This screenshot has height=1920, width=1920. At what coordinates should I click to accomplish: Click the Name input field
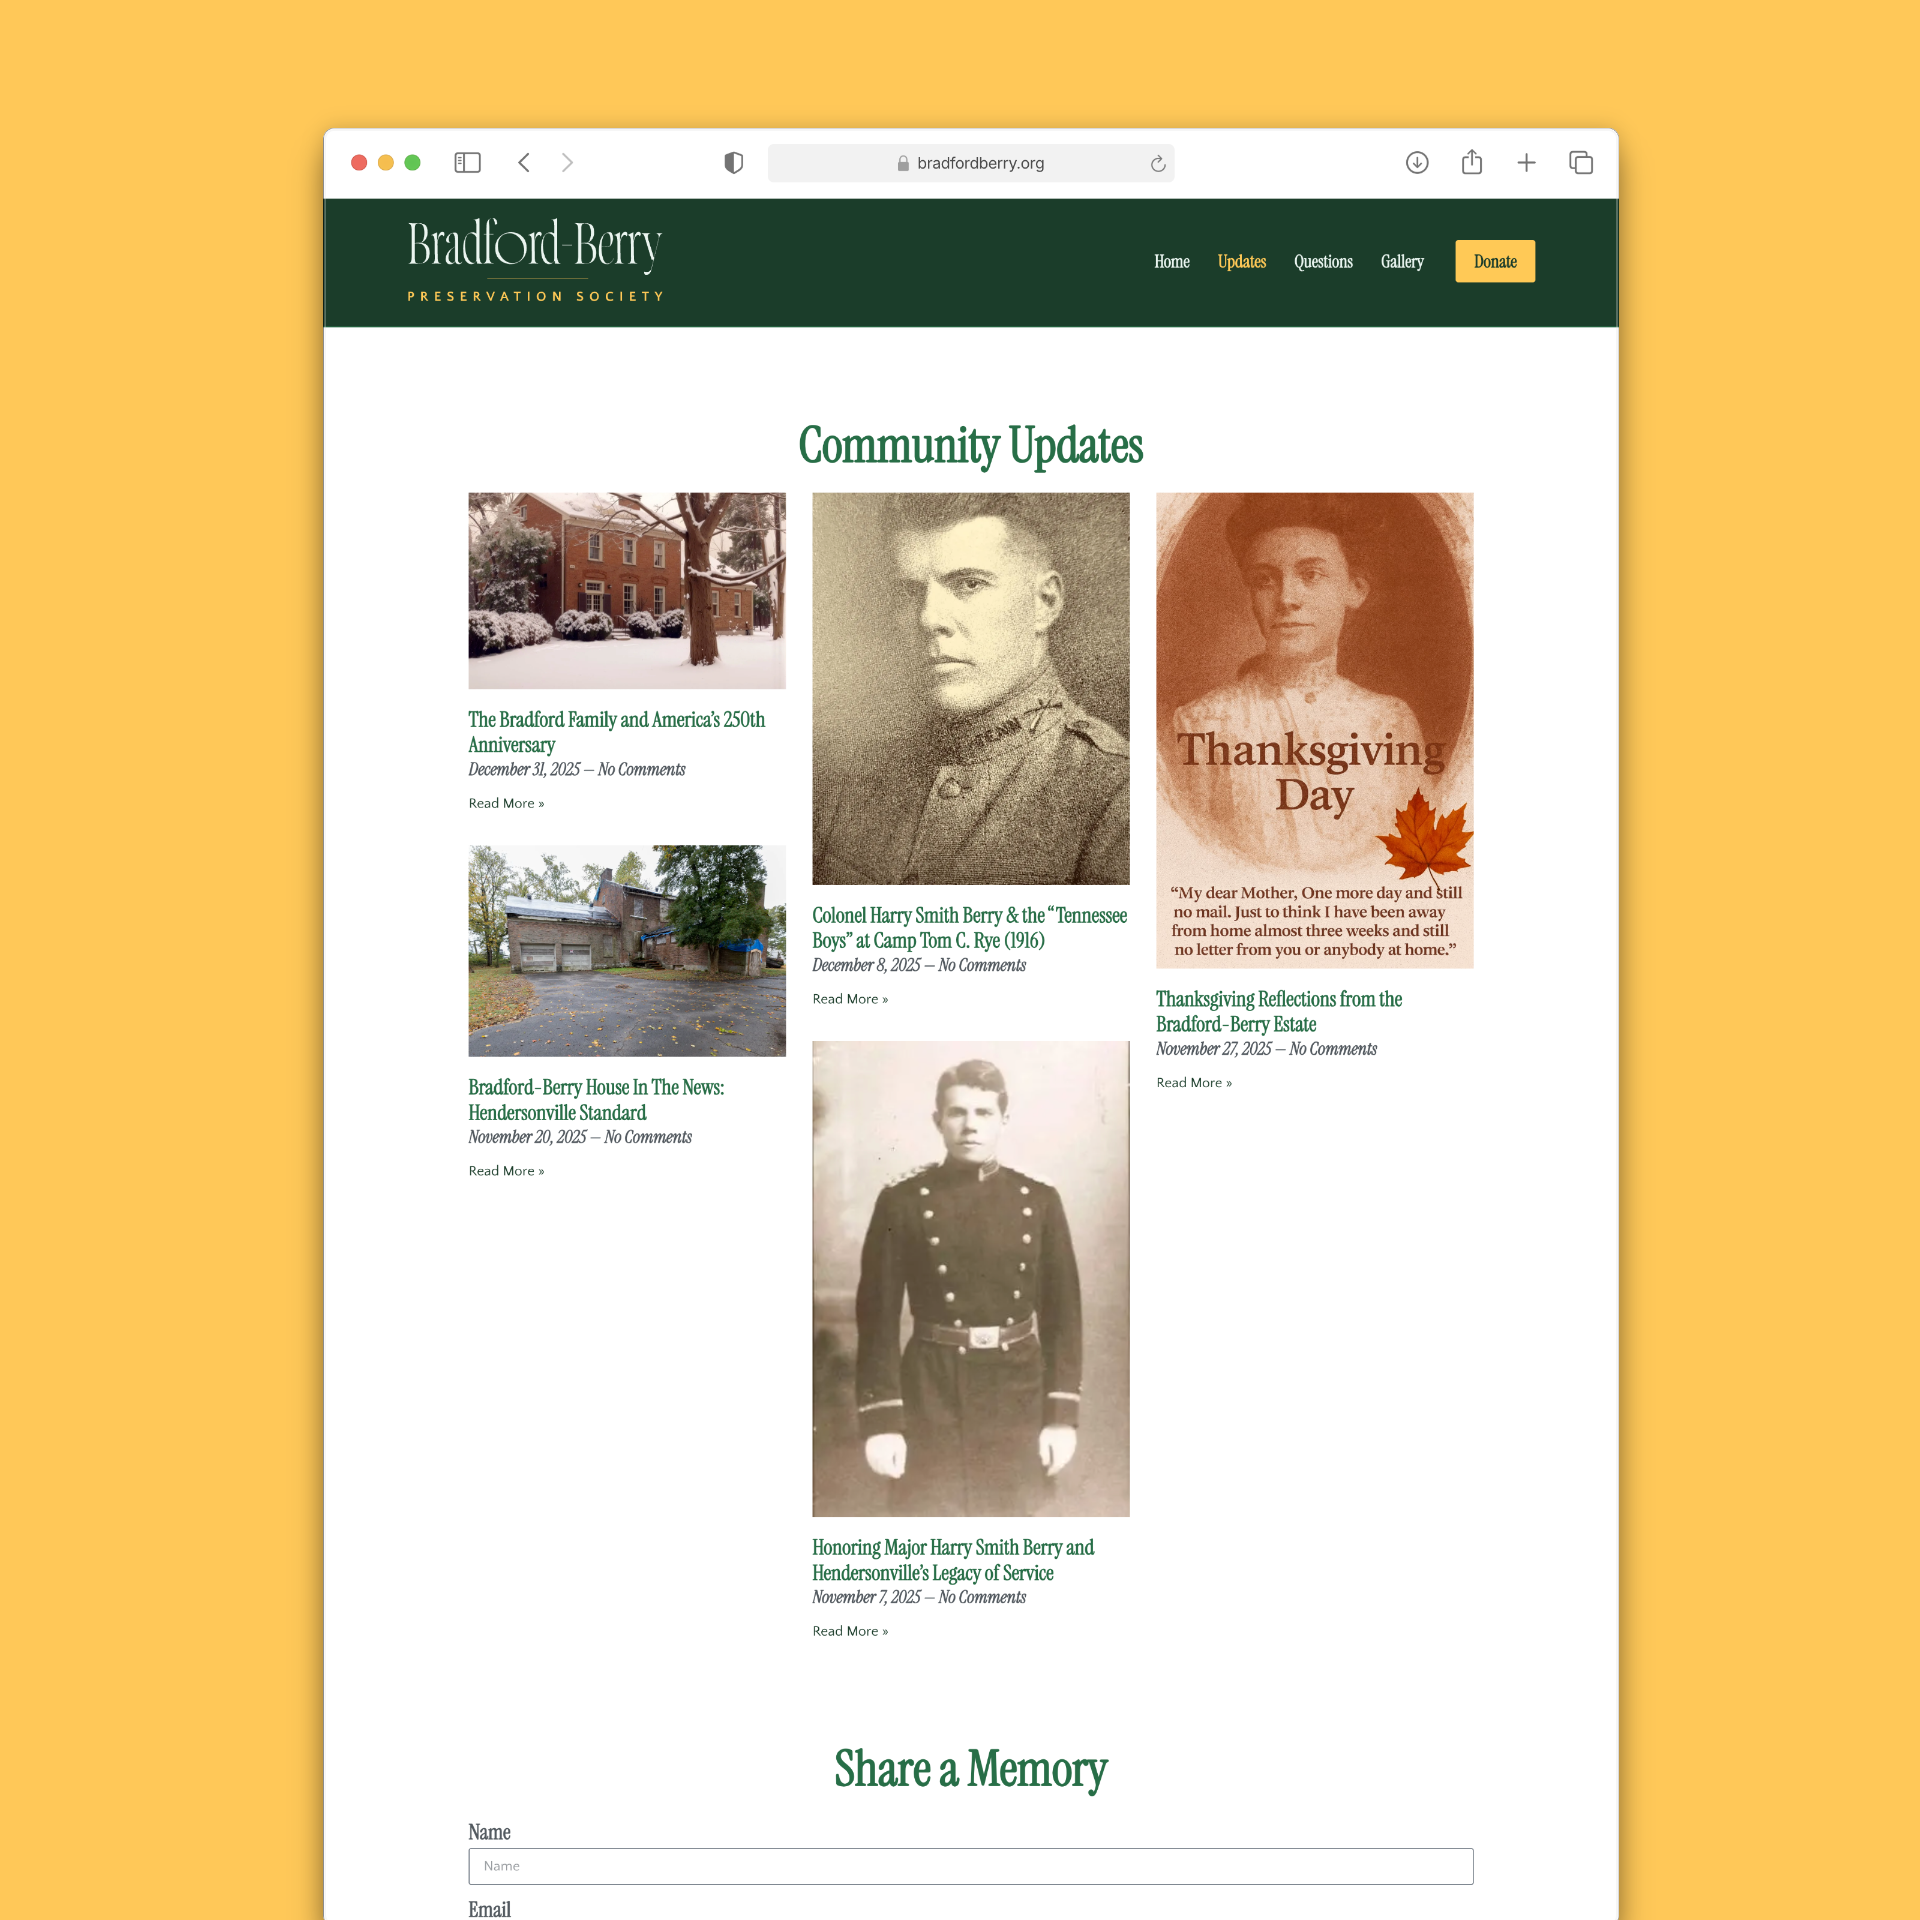pos(970,1866)
